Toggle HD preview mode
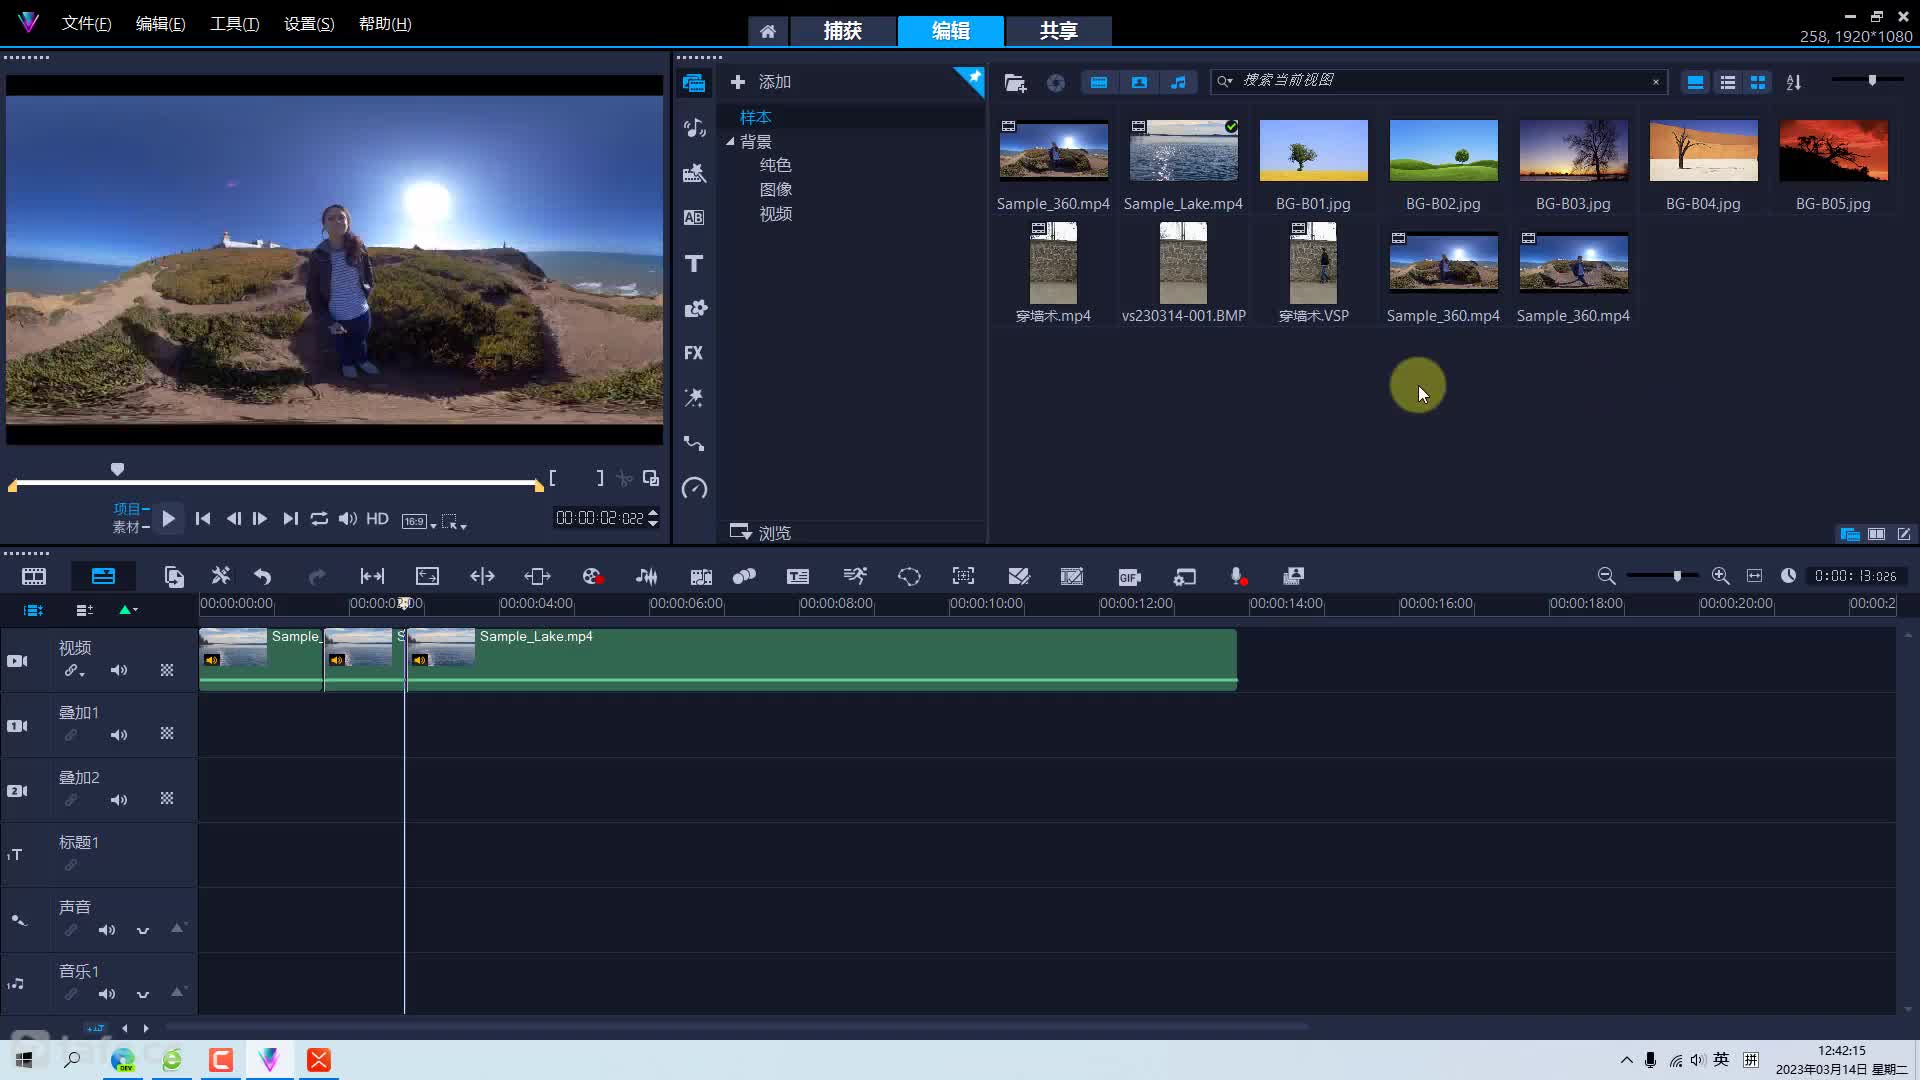 pyautogui.click(x=377, y=518)
